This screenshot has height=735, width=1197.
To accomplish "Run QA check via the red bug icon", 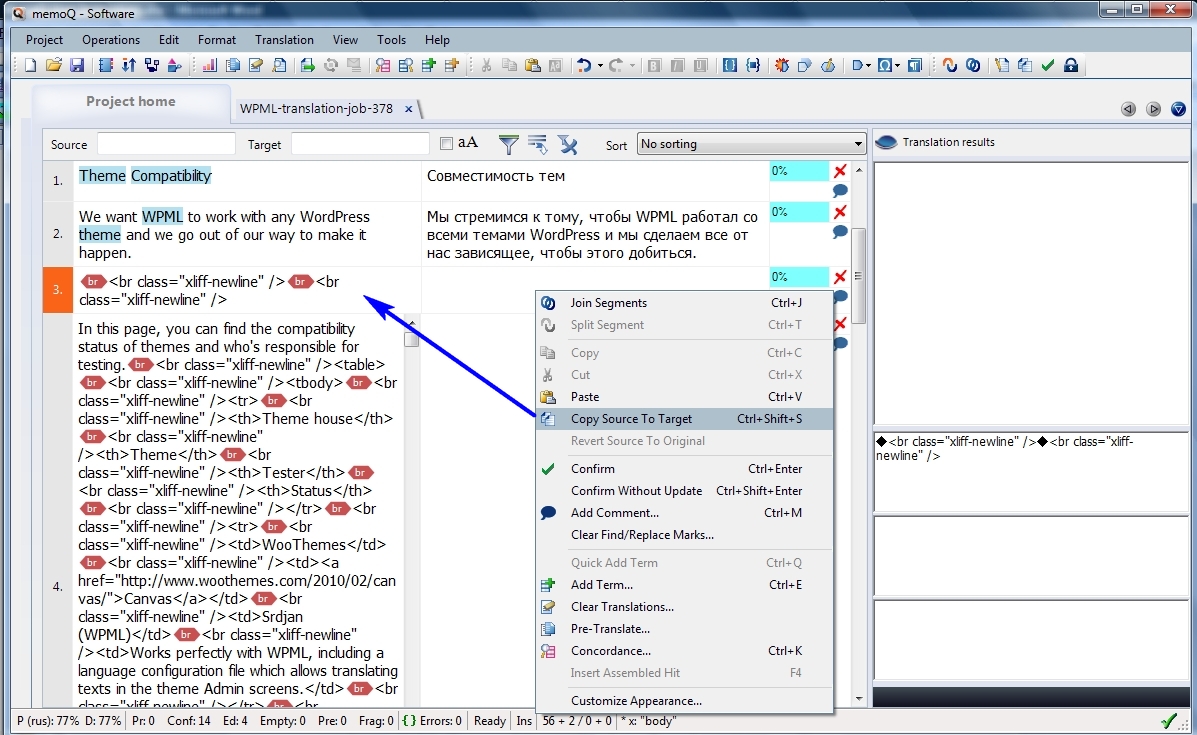I will (x=782, y=65).
